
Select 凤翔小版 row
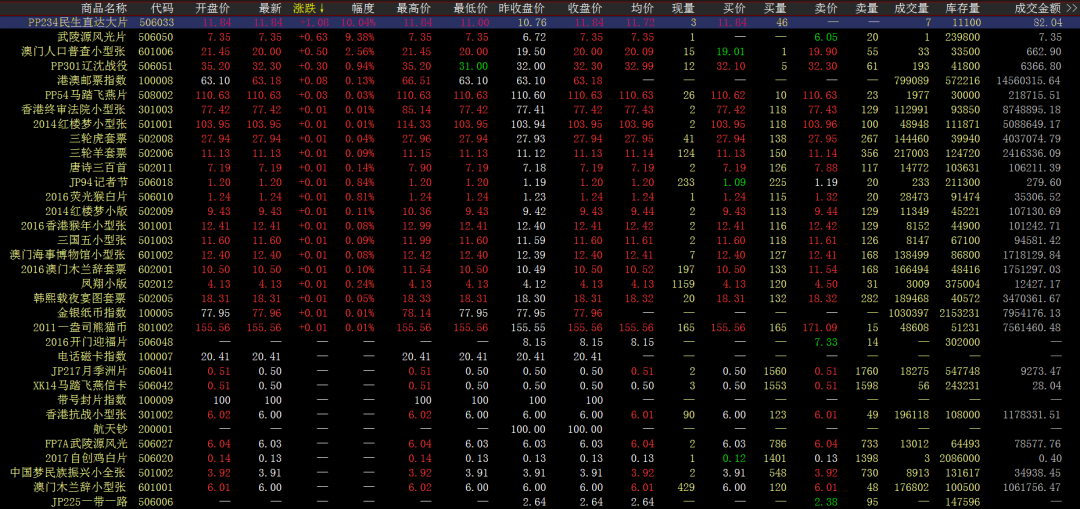tap(540, 284)
